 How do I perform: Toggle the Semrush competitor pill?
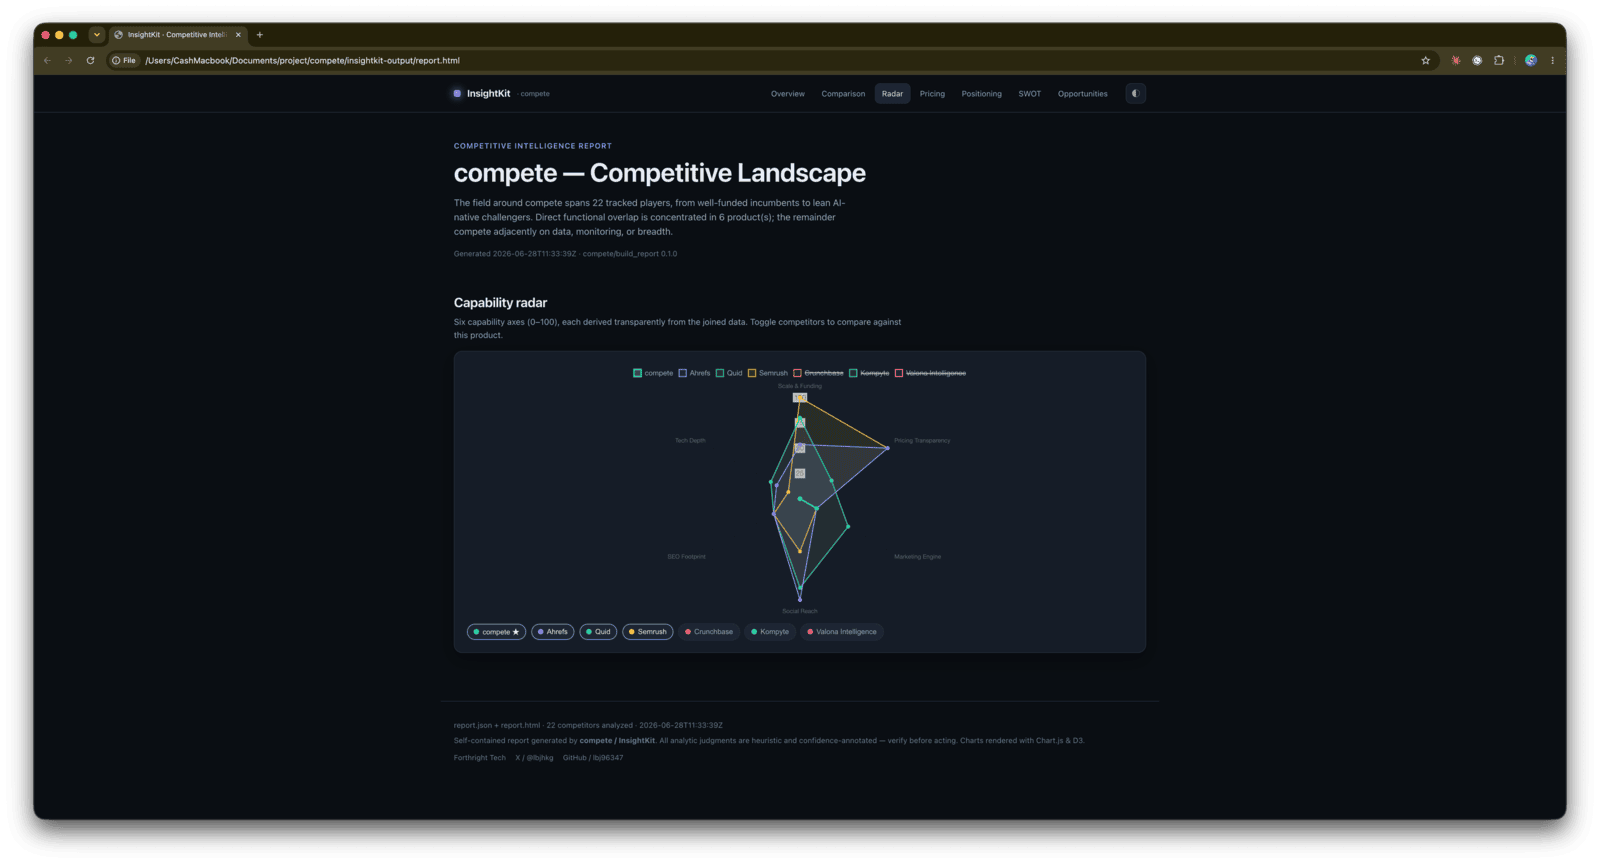tap(648, 632)
